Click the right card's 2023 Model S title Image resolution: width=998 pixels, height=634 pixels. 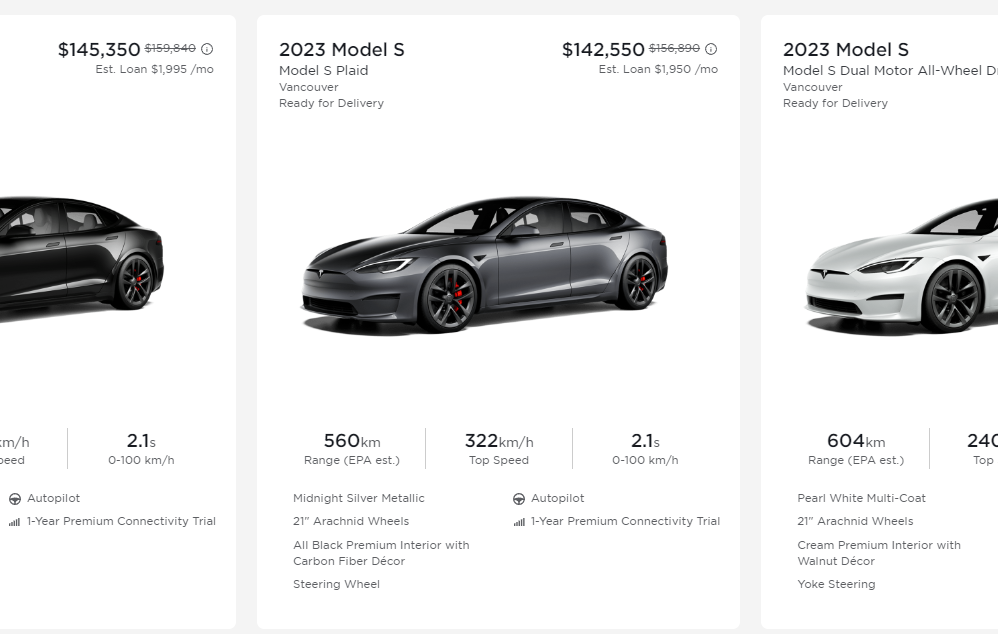(x=845, y=50)
